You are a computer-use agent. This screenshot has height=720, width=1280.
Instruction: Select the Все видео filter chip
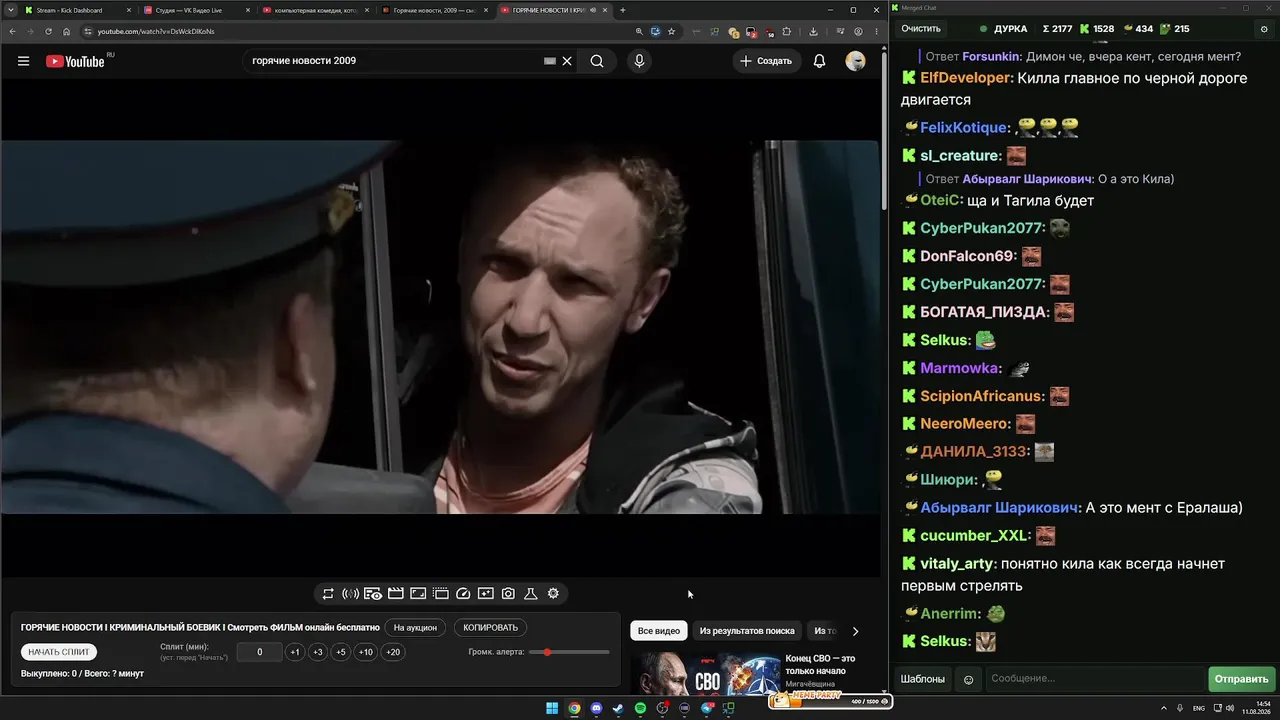[x=659, y=631]
